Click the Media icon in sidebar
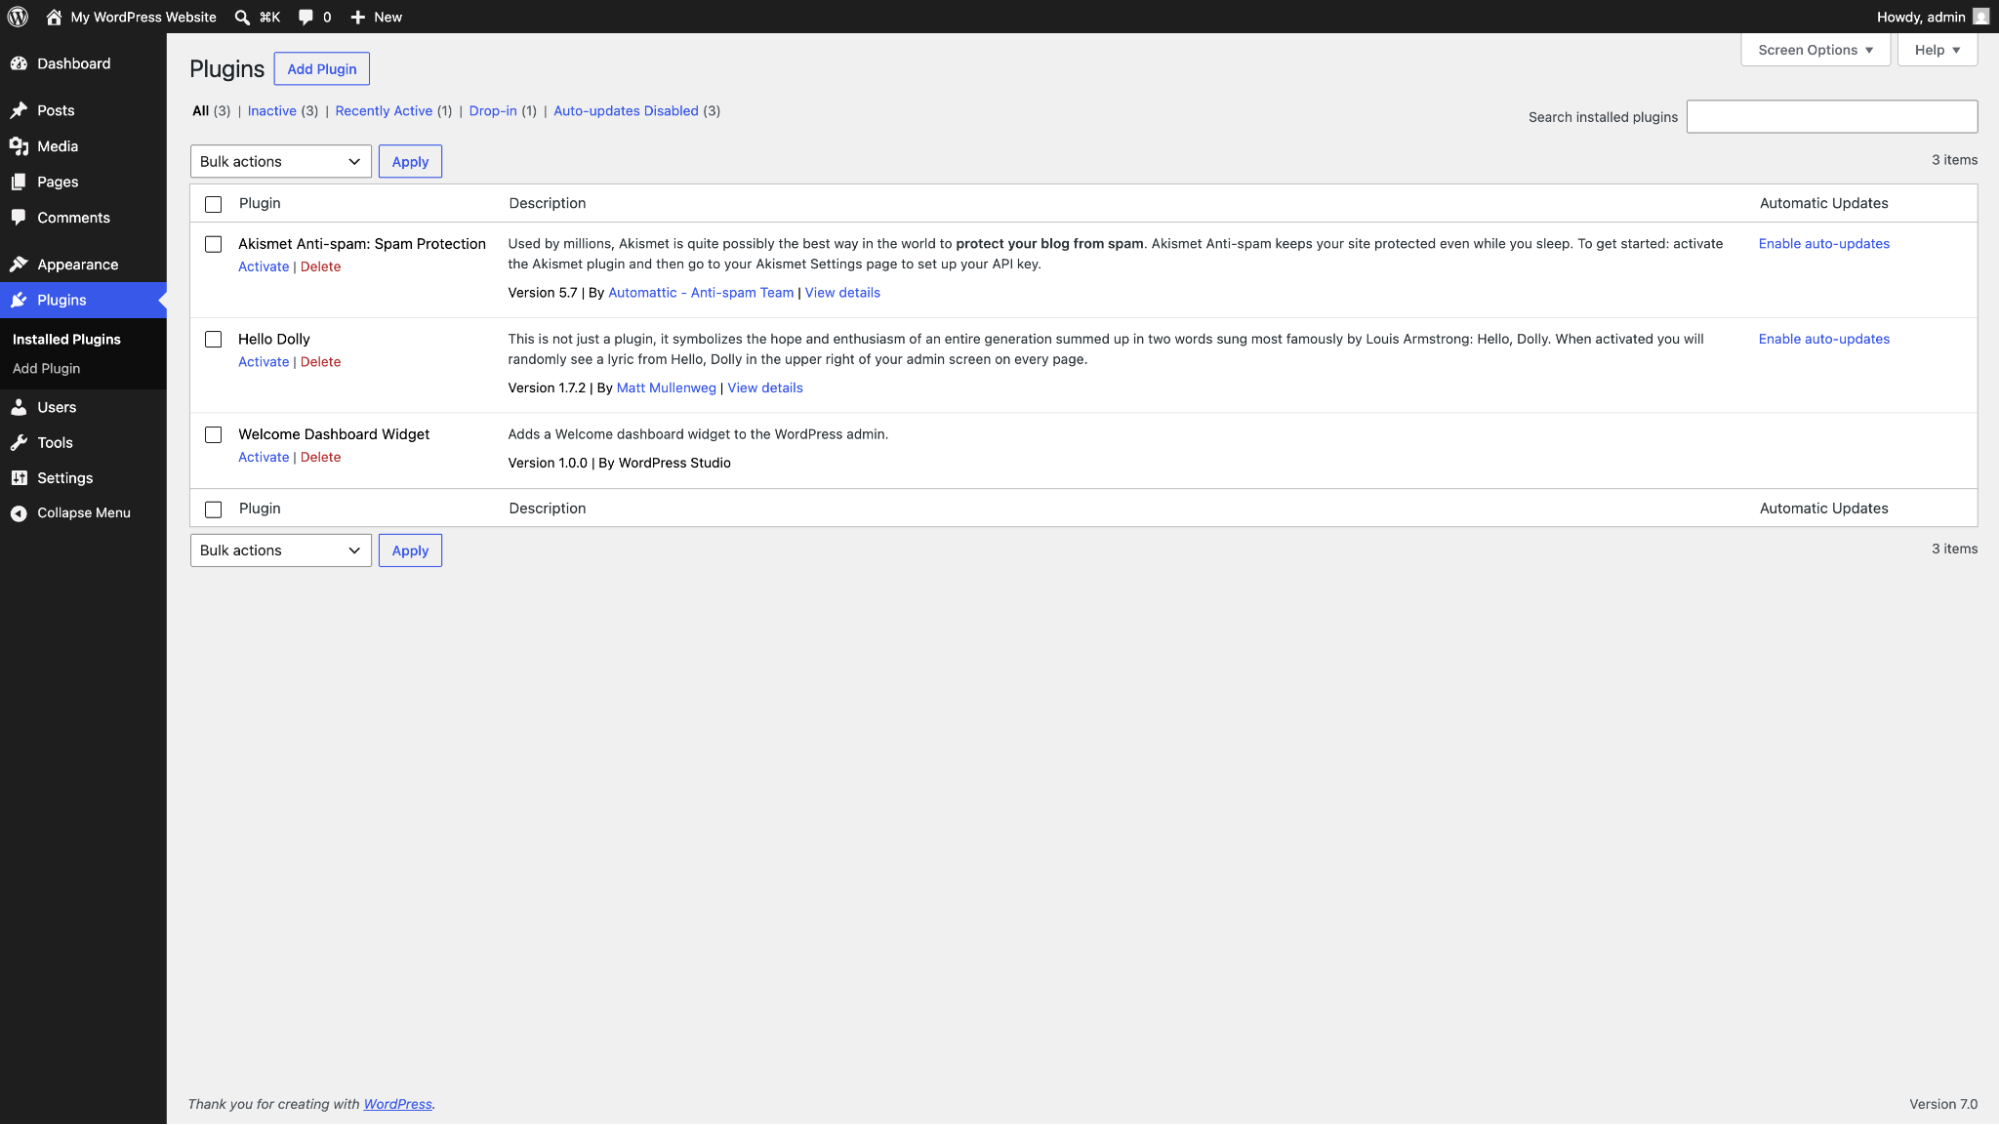The height and width of the screenshot is (1125, 1999). tap(19, 146)
